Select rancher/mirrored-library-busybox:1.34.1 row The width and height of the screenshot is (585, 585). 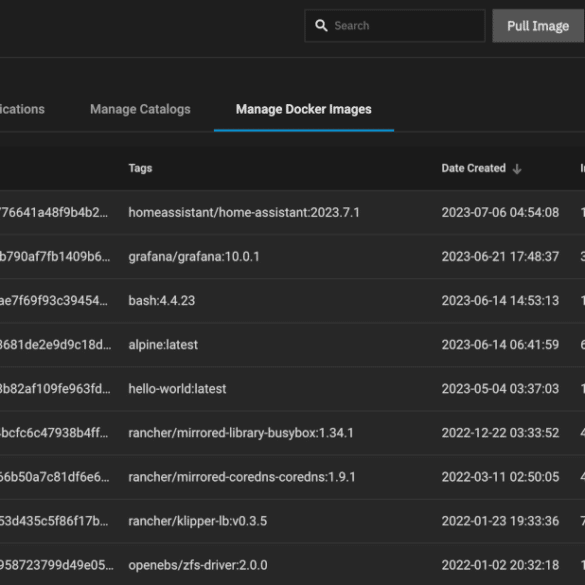click(292, 433)
